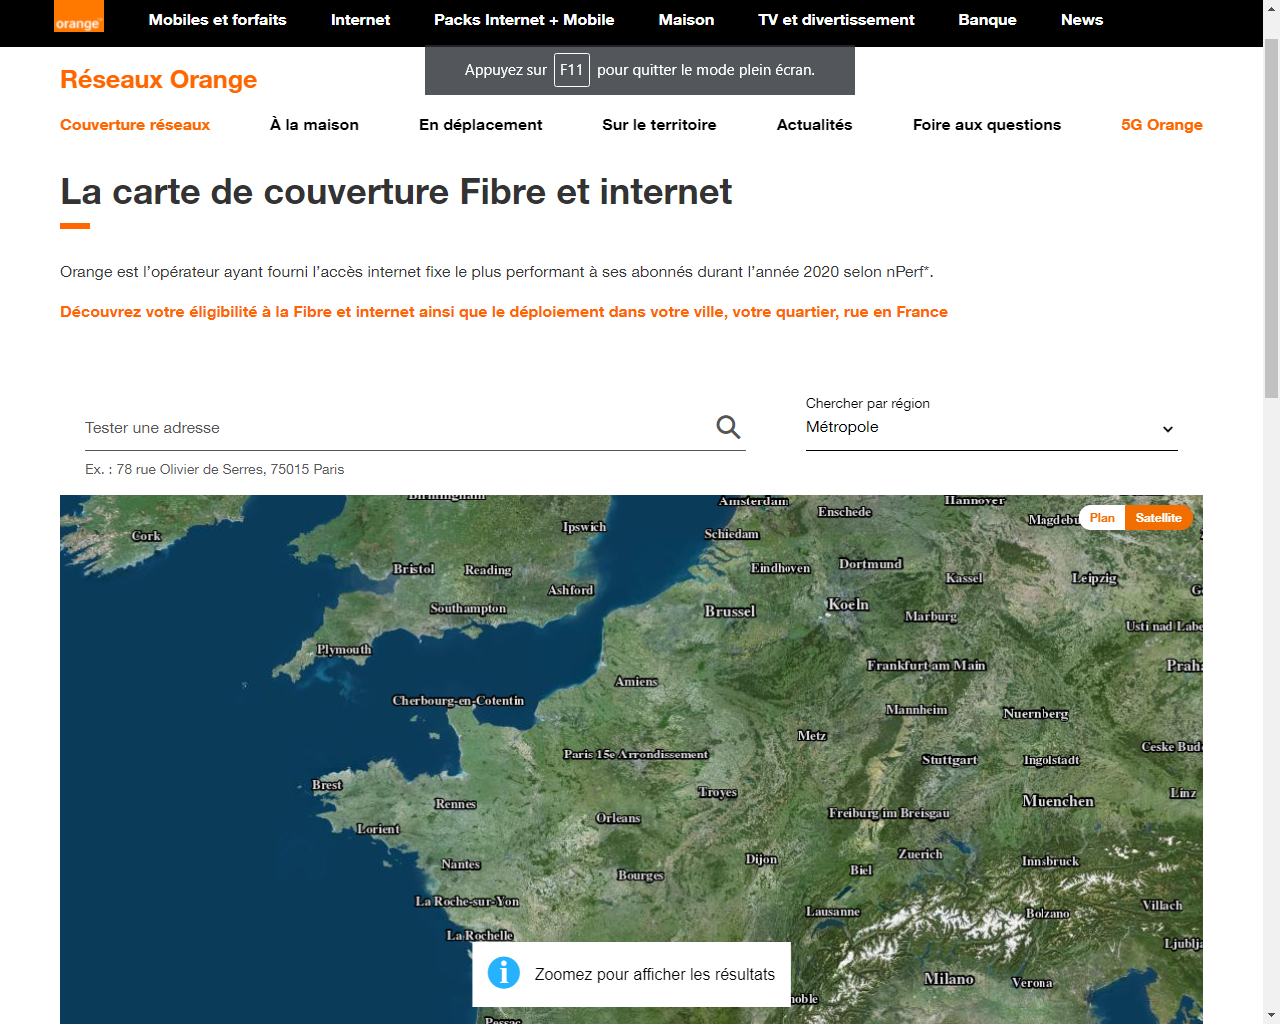Click the blue info icon on map
Viewport: 1280px width, 1024px height.
coord(503,973)
